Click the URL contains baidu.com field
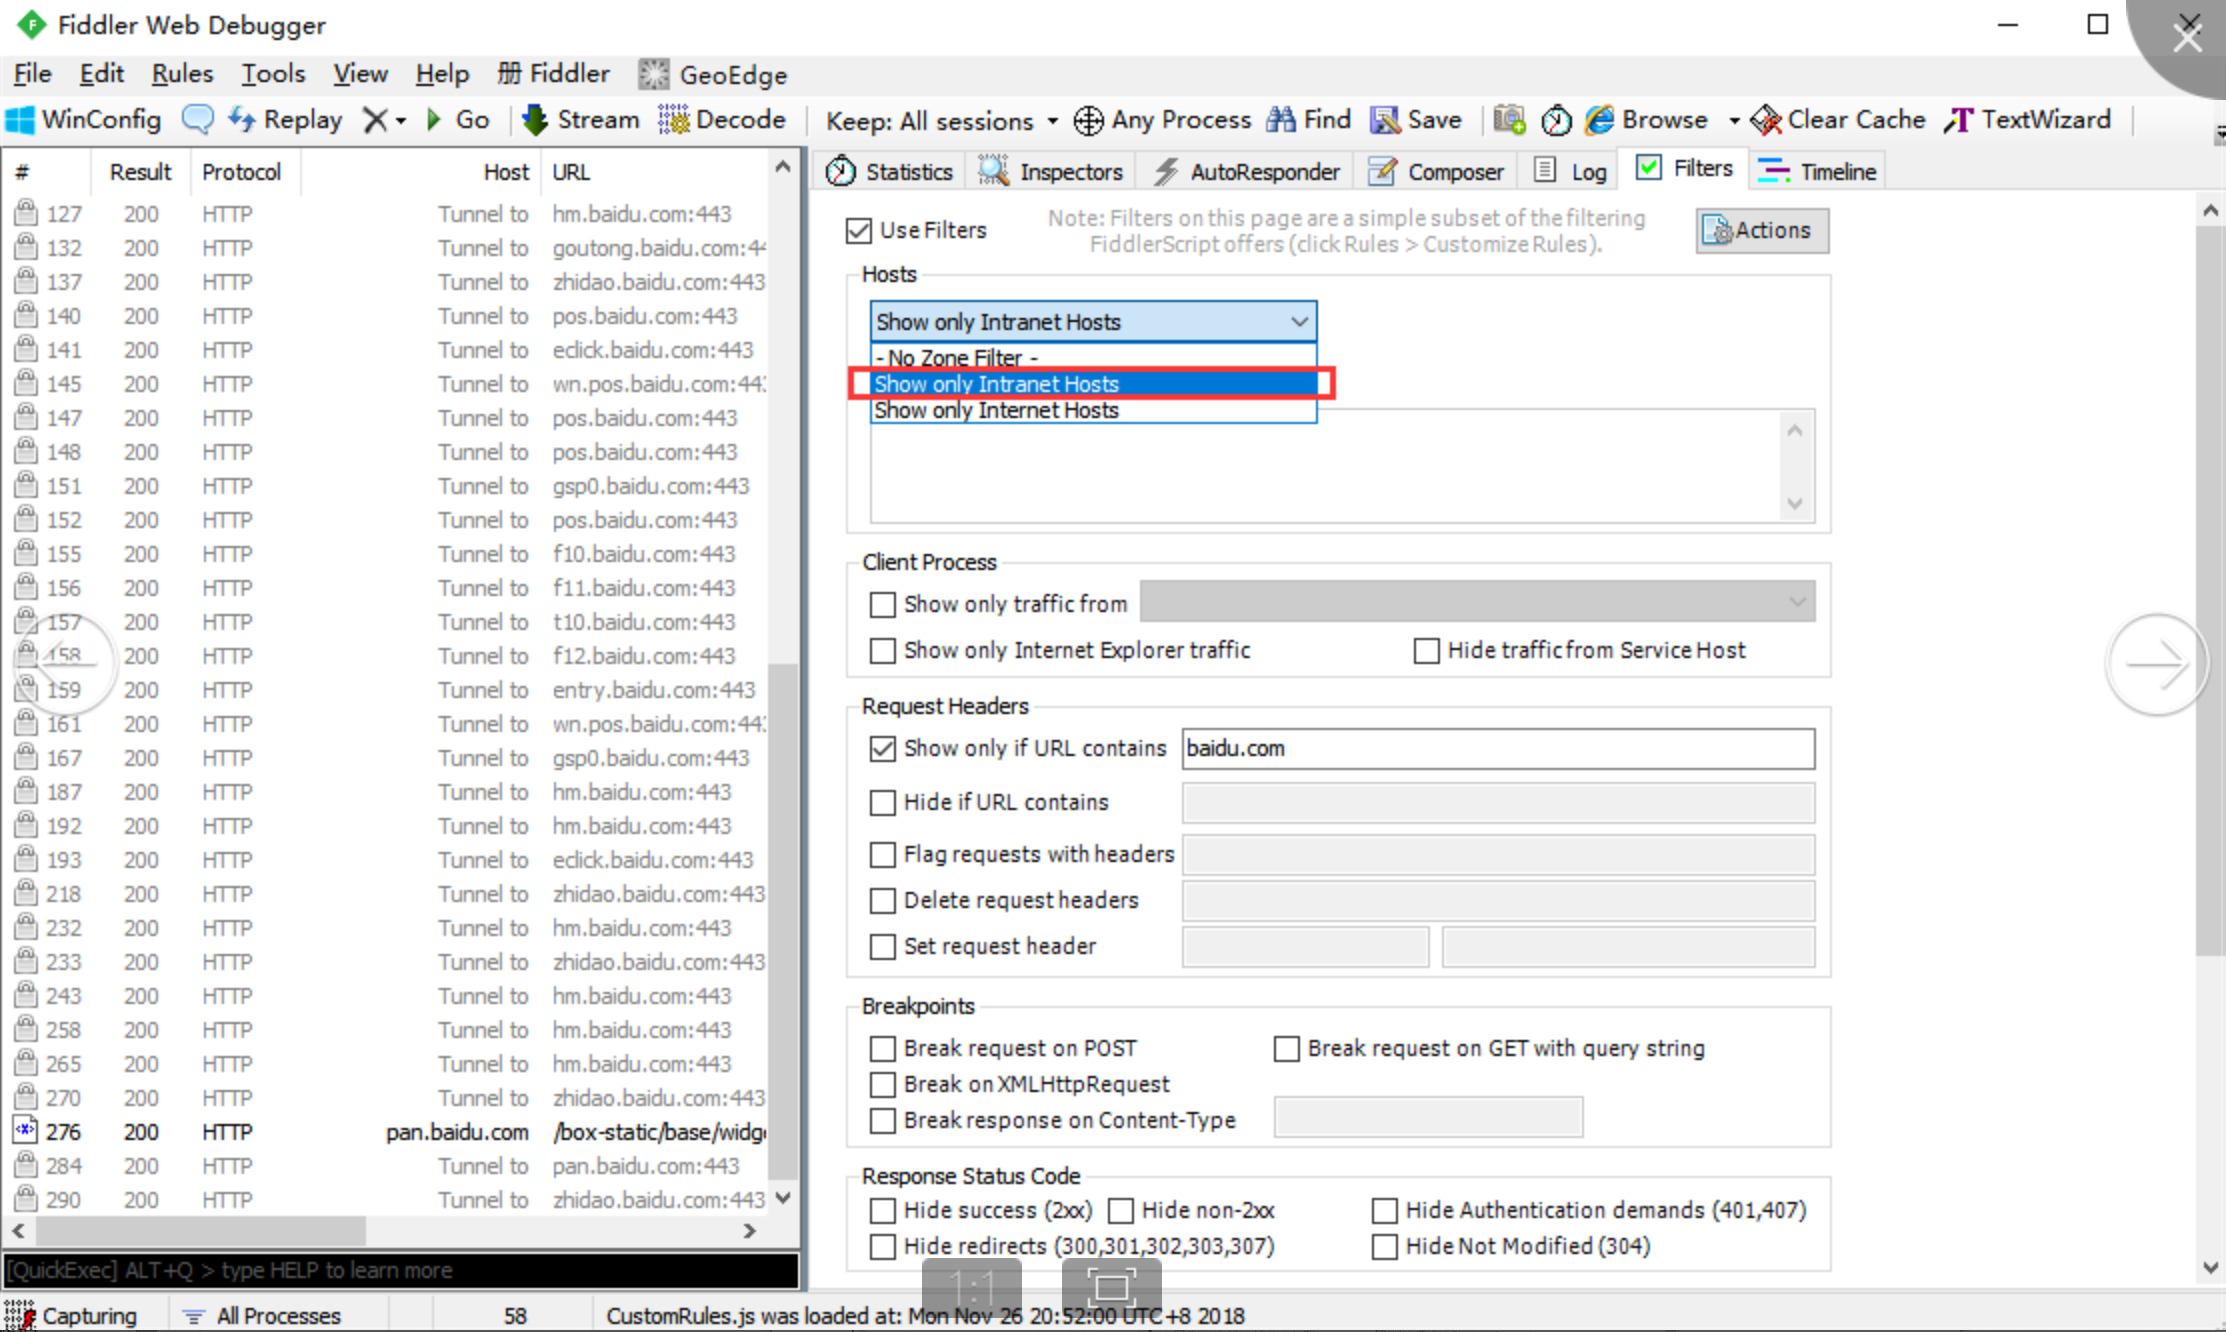 pyautogui.click(x=1498, y=748)
